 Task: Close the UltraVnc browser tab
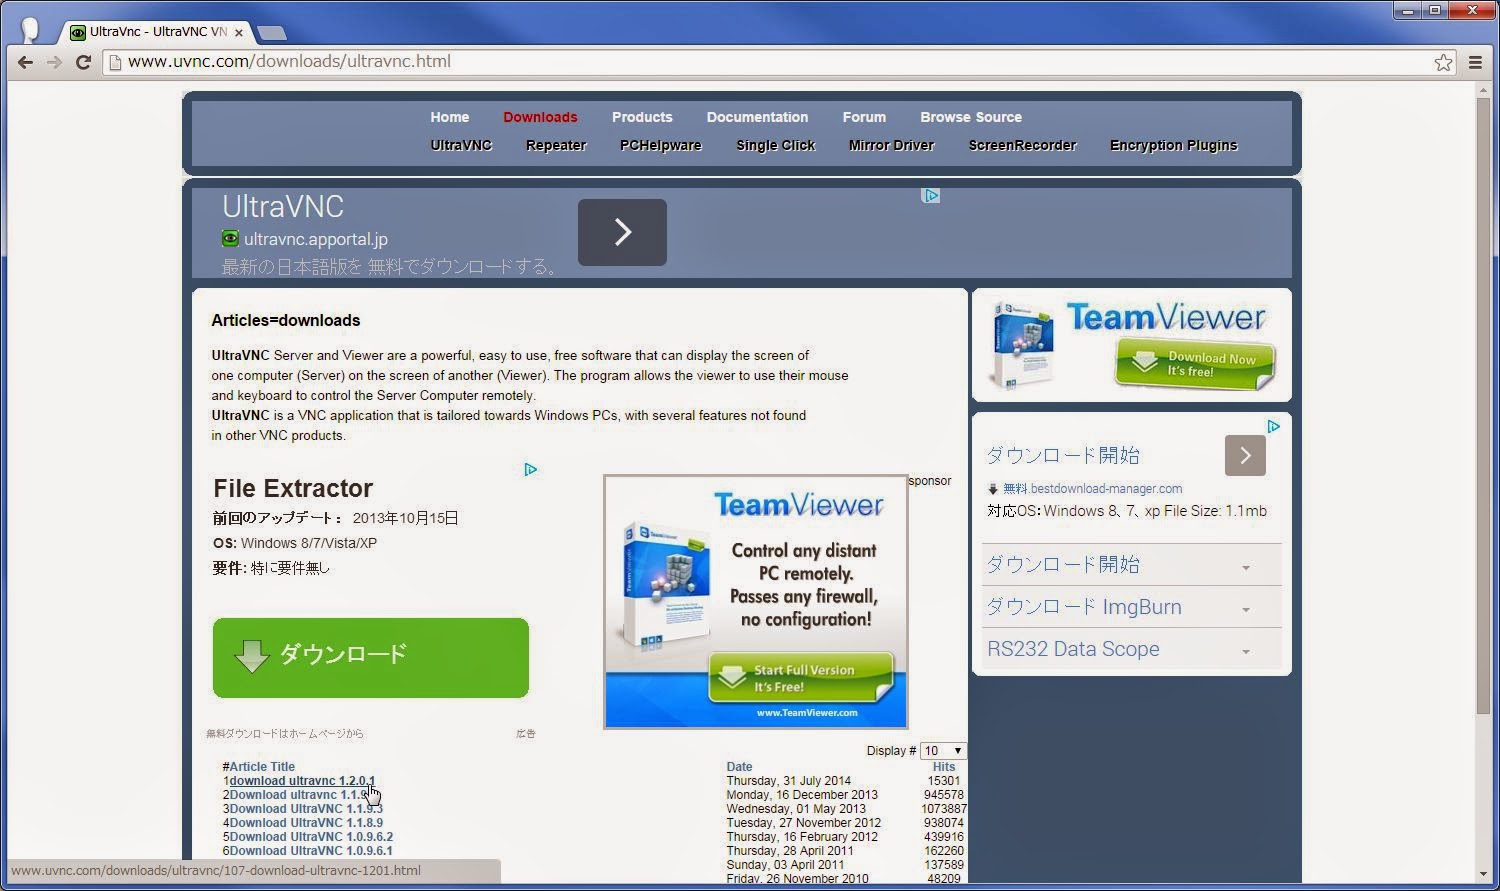point(239,32)
